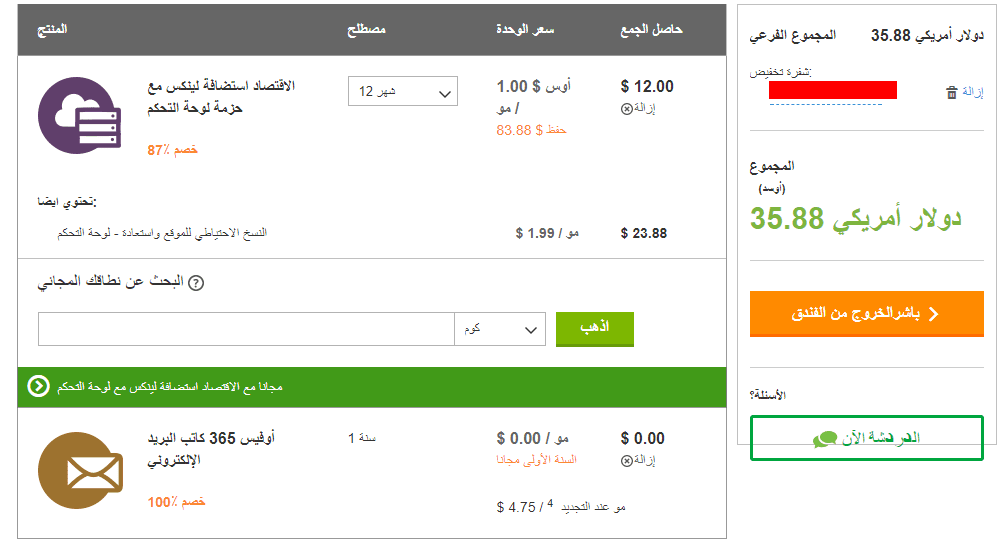Image resolution: width=1006 pixels, height=552 pixels.
Task: Click footnote 4 next to the renewal price
Action: pos(549,503)
